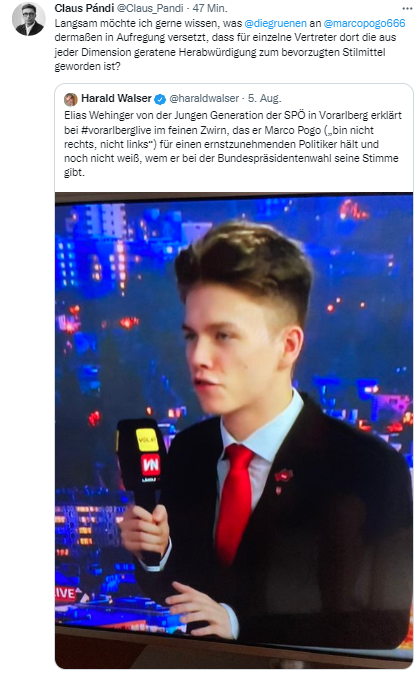The width and height of the screenshot is (416, 675).
Task: Open Claus Pándi's profile avatar
Action: point(28,19)
